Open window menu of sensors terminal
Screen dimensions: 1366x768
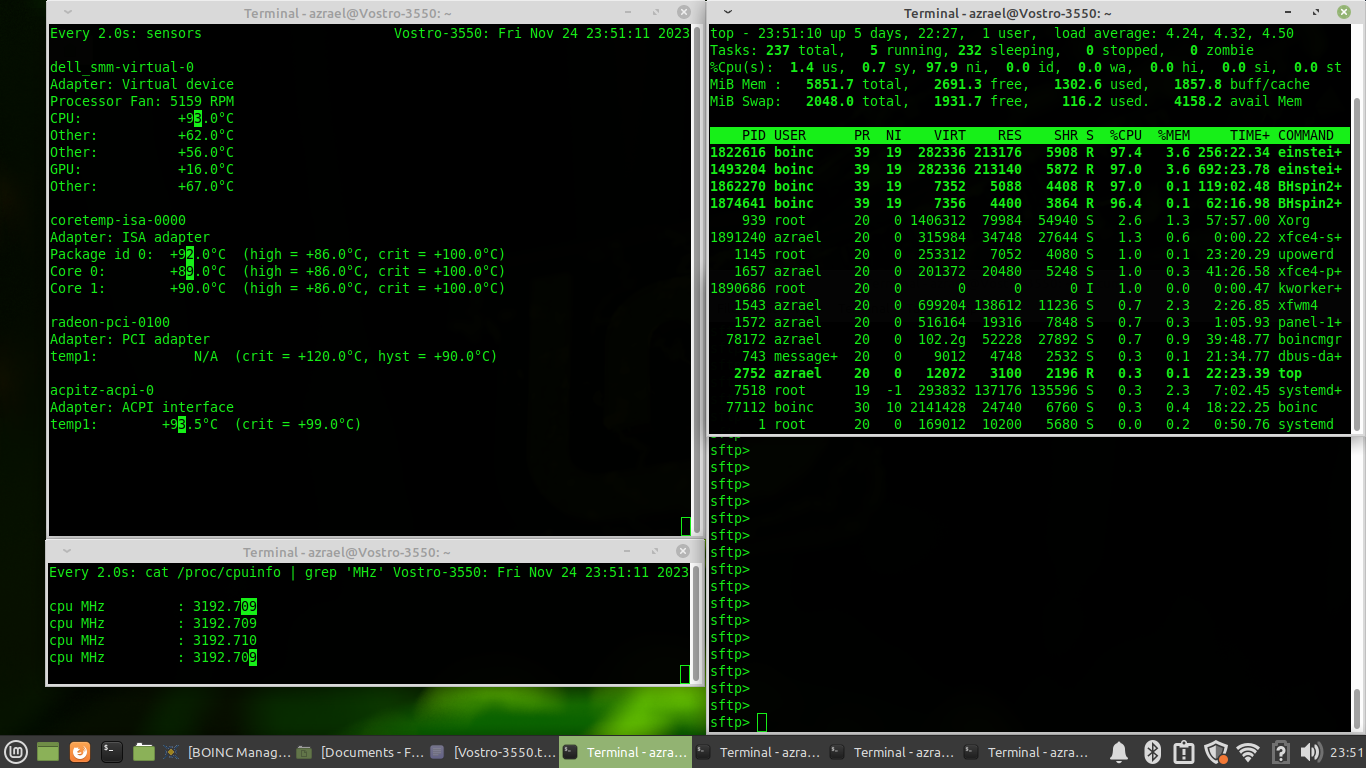coord(65,13)
